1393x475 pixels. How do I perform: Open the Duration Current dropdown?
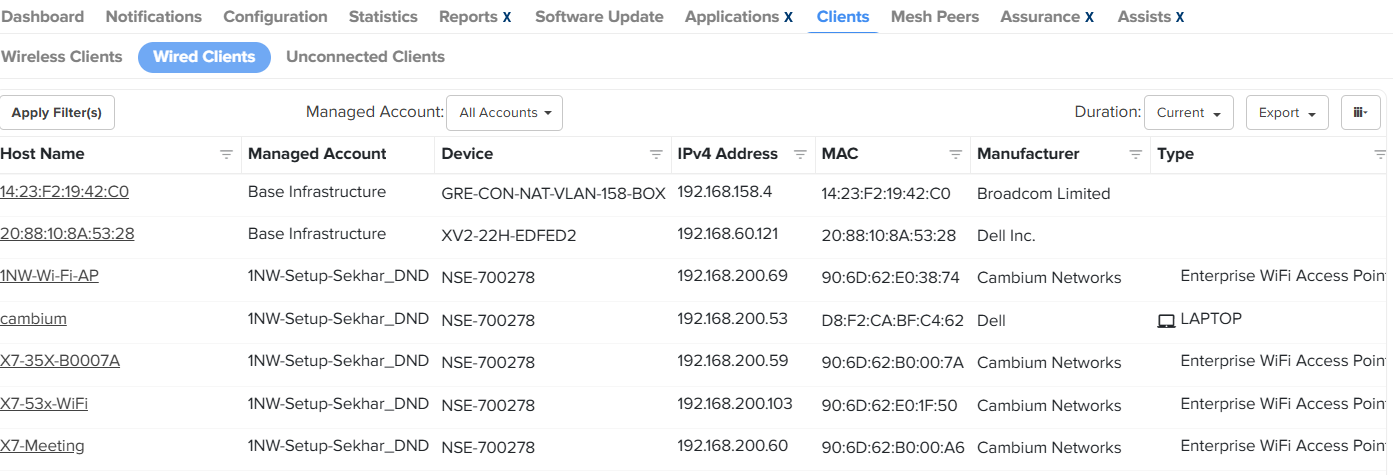tap(1188, 113)
